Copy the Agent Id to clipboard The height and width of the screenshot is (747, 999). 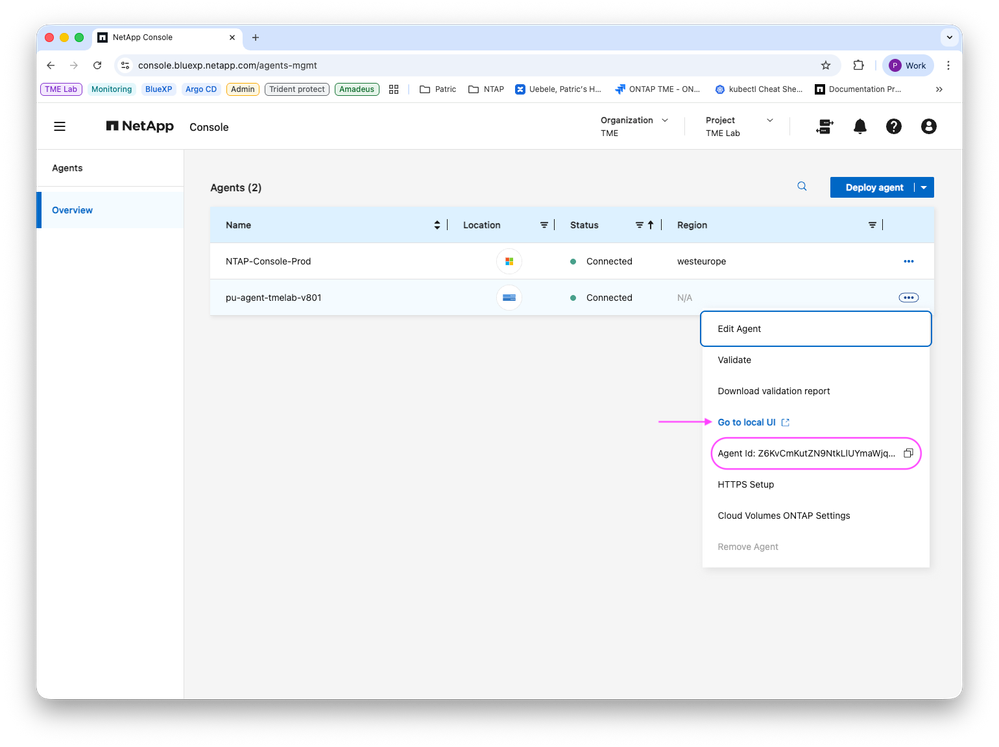(x=909, y=453)
